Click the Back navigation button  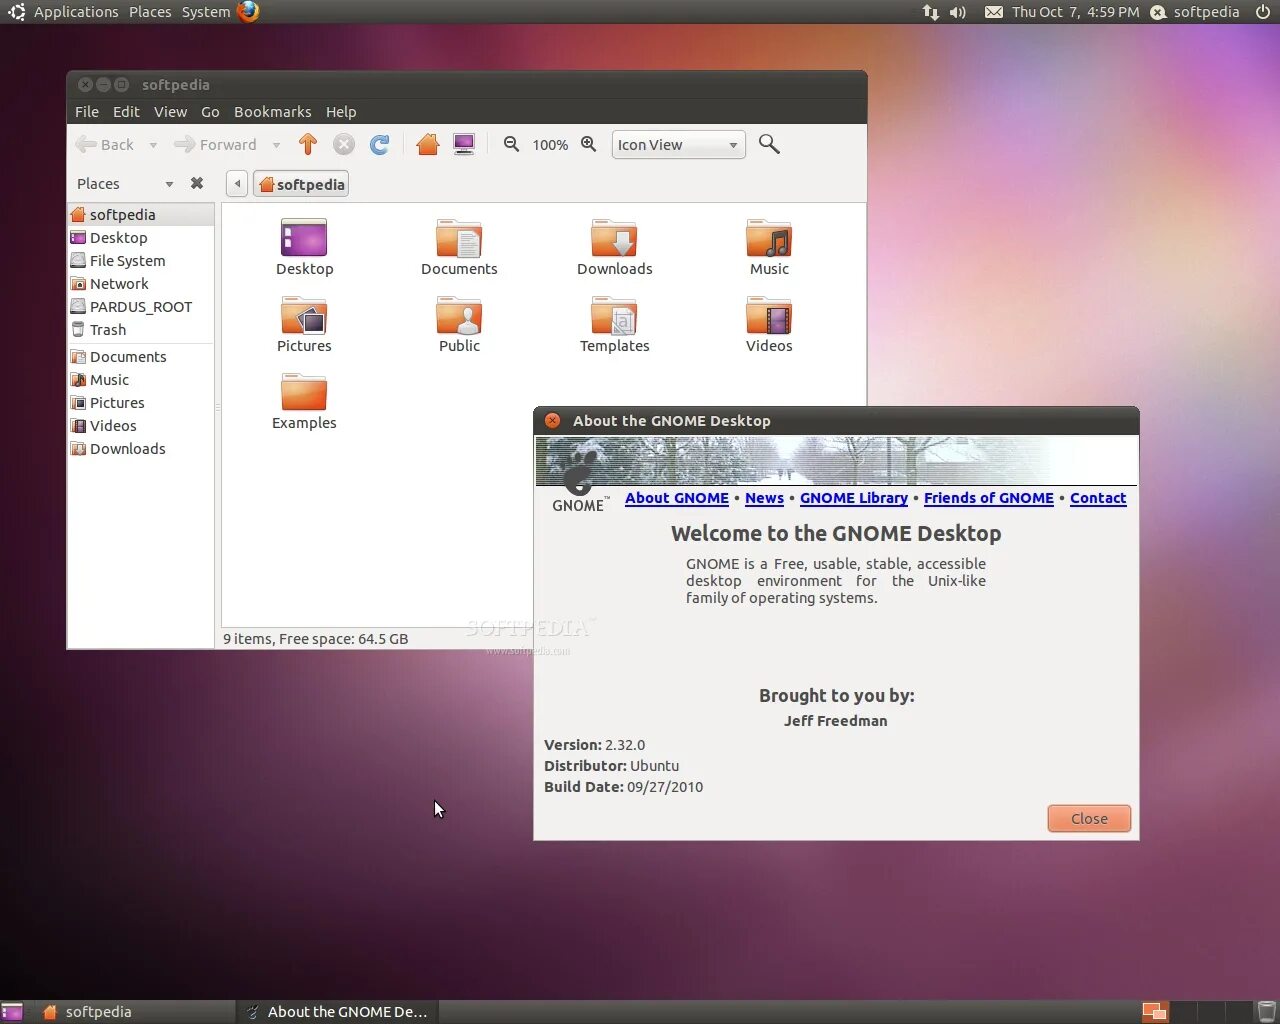coord(105,145)
